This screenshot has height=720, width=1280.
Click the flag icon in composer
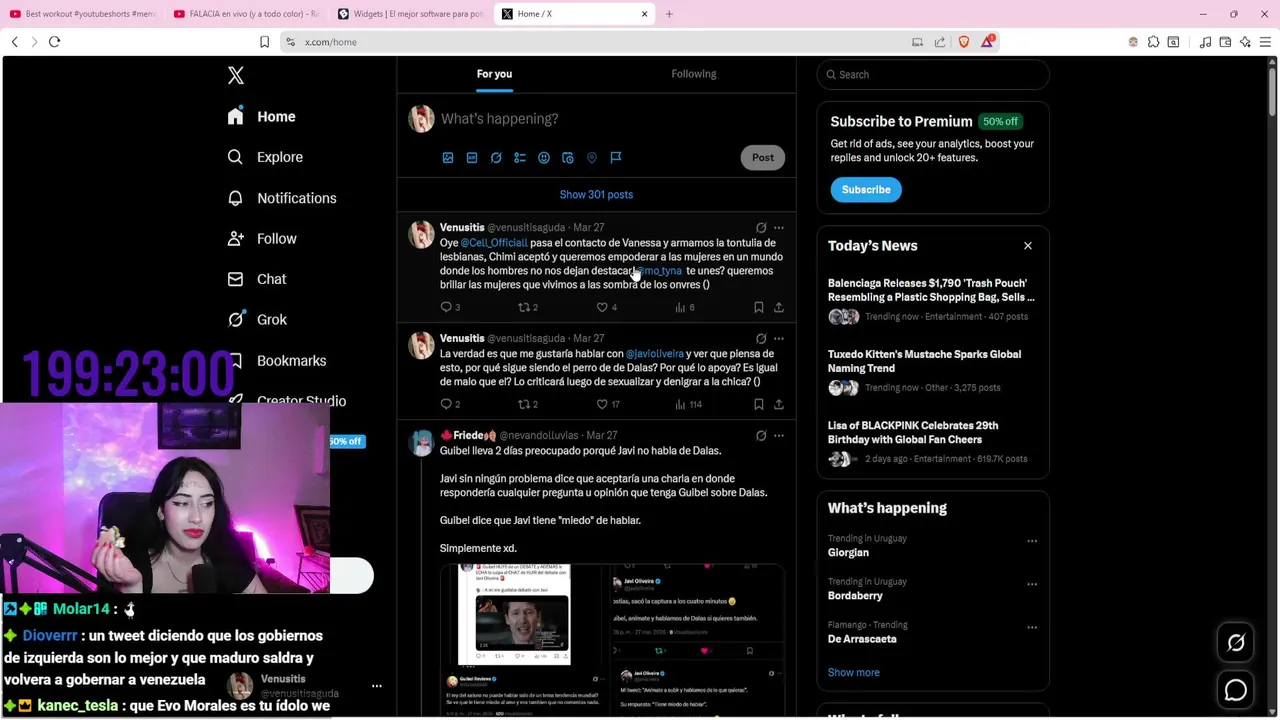[x=616, y=158]
